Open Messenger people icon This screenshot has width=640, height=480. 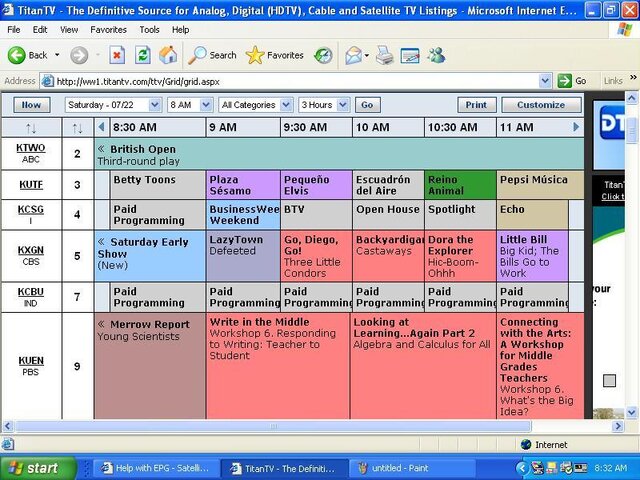(436, 55)
